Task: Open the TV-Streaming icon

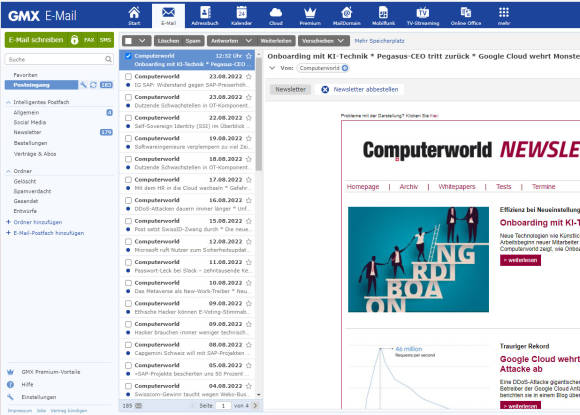Action: (423, 16)
